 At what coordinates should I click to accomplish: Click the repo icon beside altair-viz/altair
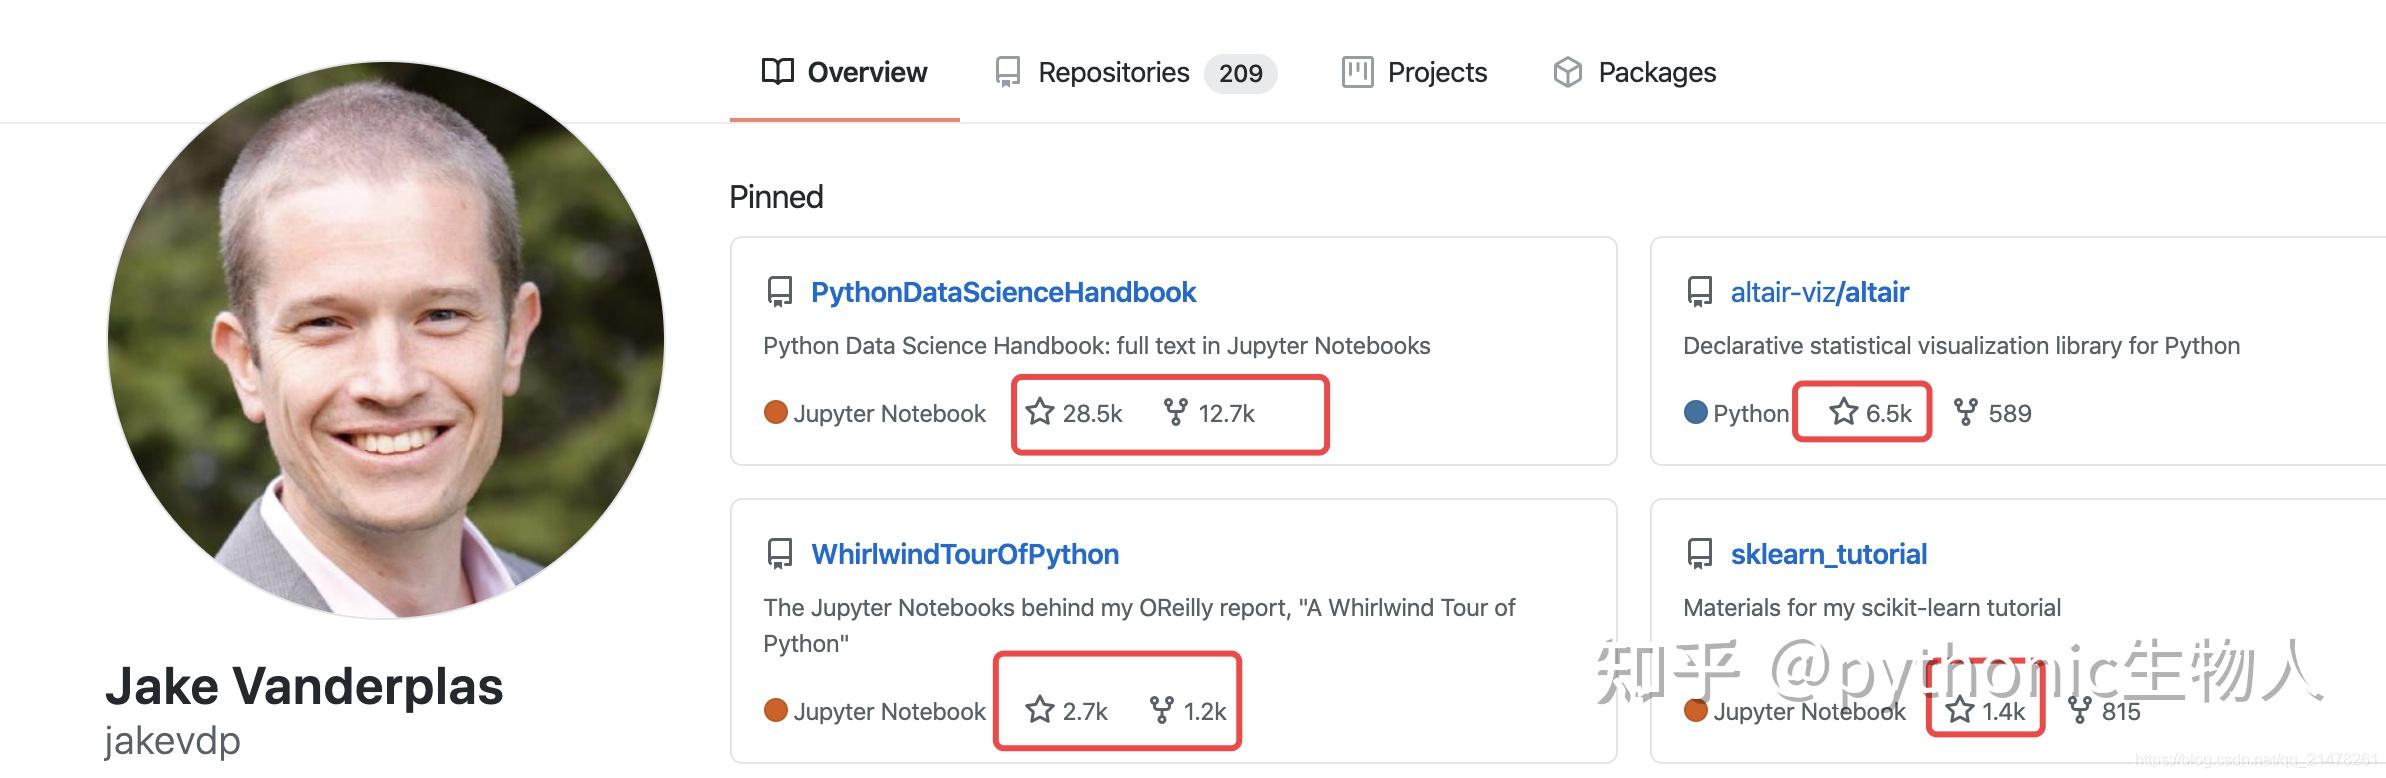point(1699,292)
